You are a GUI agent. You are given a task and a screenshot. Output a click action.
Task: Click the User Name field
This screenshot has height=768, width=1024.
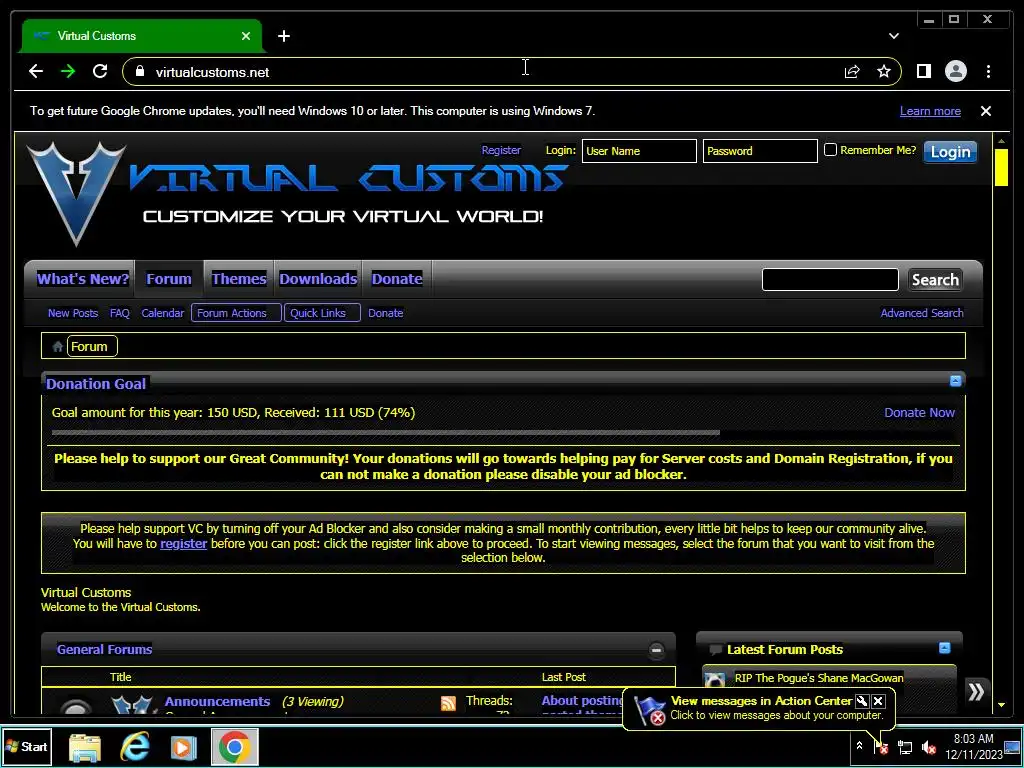[x=639, y=151]
